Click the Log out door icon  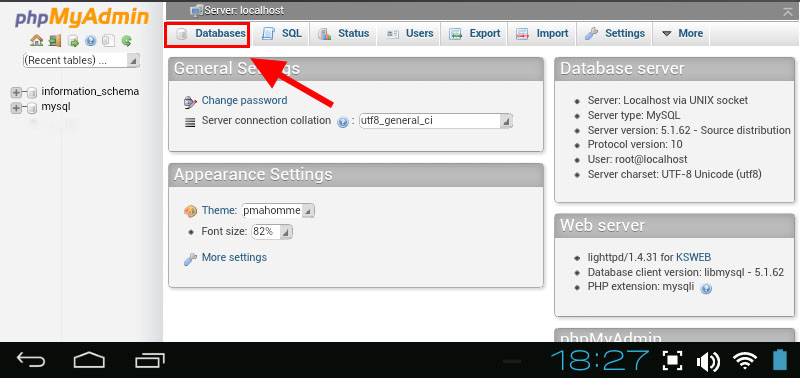[x=55, y=40]
